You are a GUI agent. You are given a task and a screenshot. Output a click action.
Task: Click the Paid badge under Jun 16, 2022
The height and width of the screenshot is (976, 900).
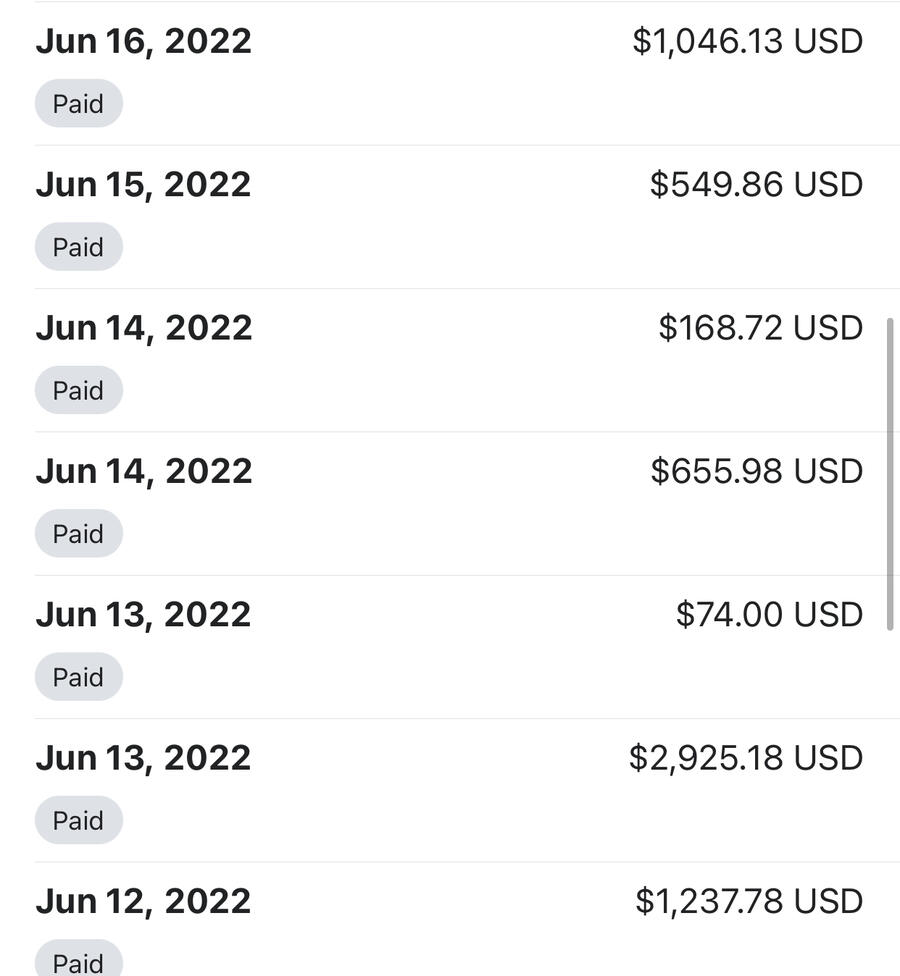point(78,104)
